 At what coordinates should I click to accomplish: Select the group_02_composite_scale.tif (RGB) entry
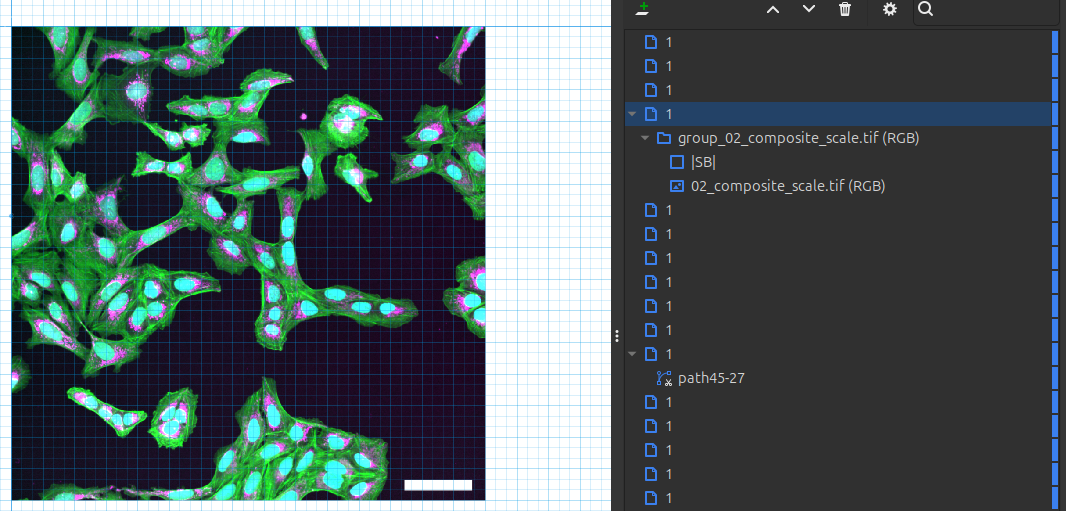click(798, 138)
